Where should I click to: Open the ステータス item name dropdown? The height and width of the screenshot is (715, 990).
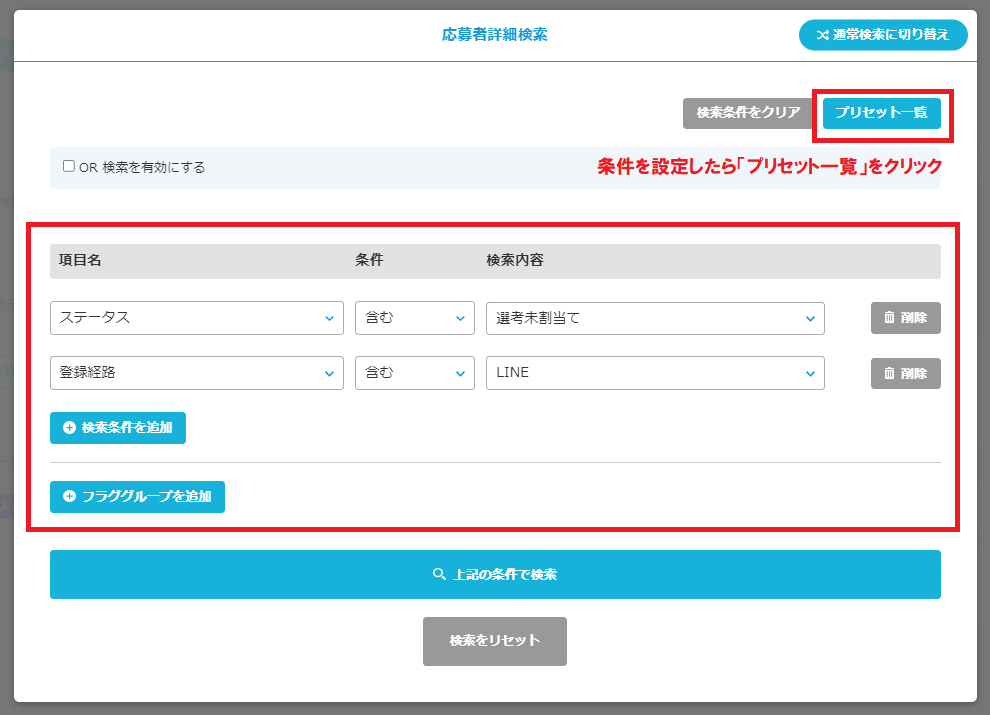click(x=196, y=318)
